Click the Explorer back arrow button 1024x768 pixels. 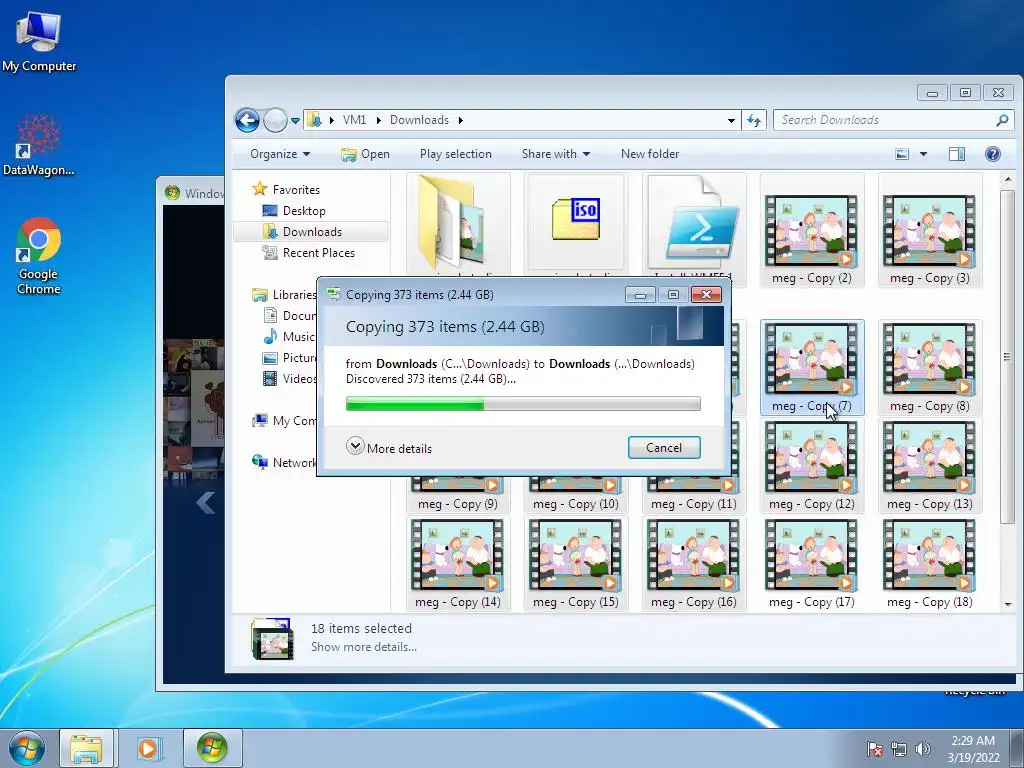point(248,120)
